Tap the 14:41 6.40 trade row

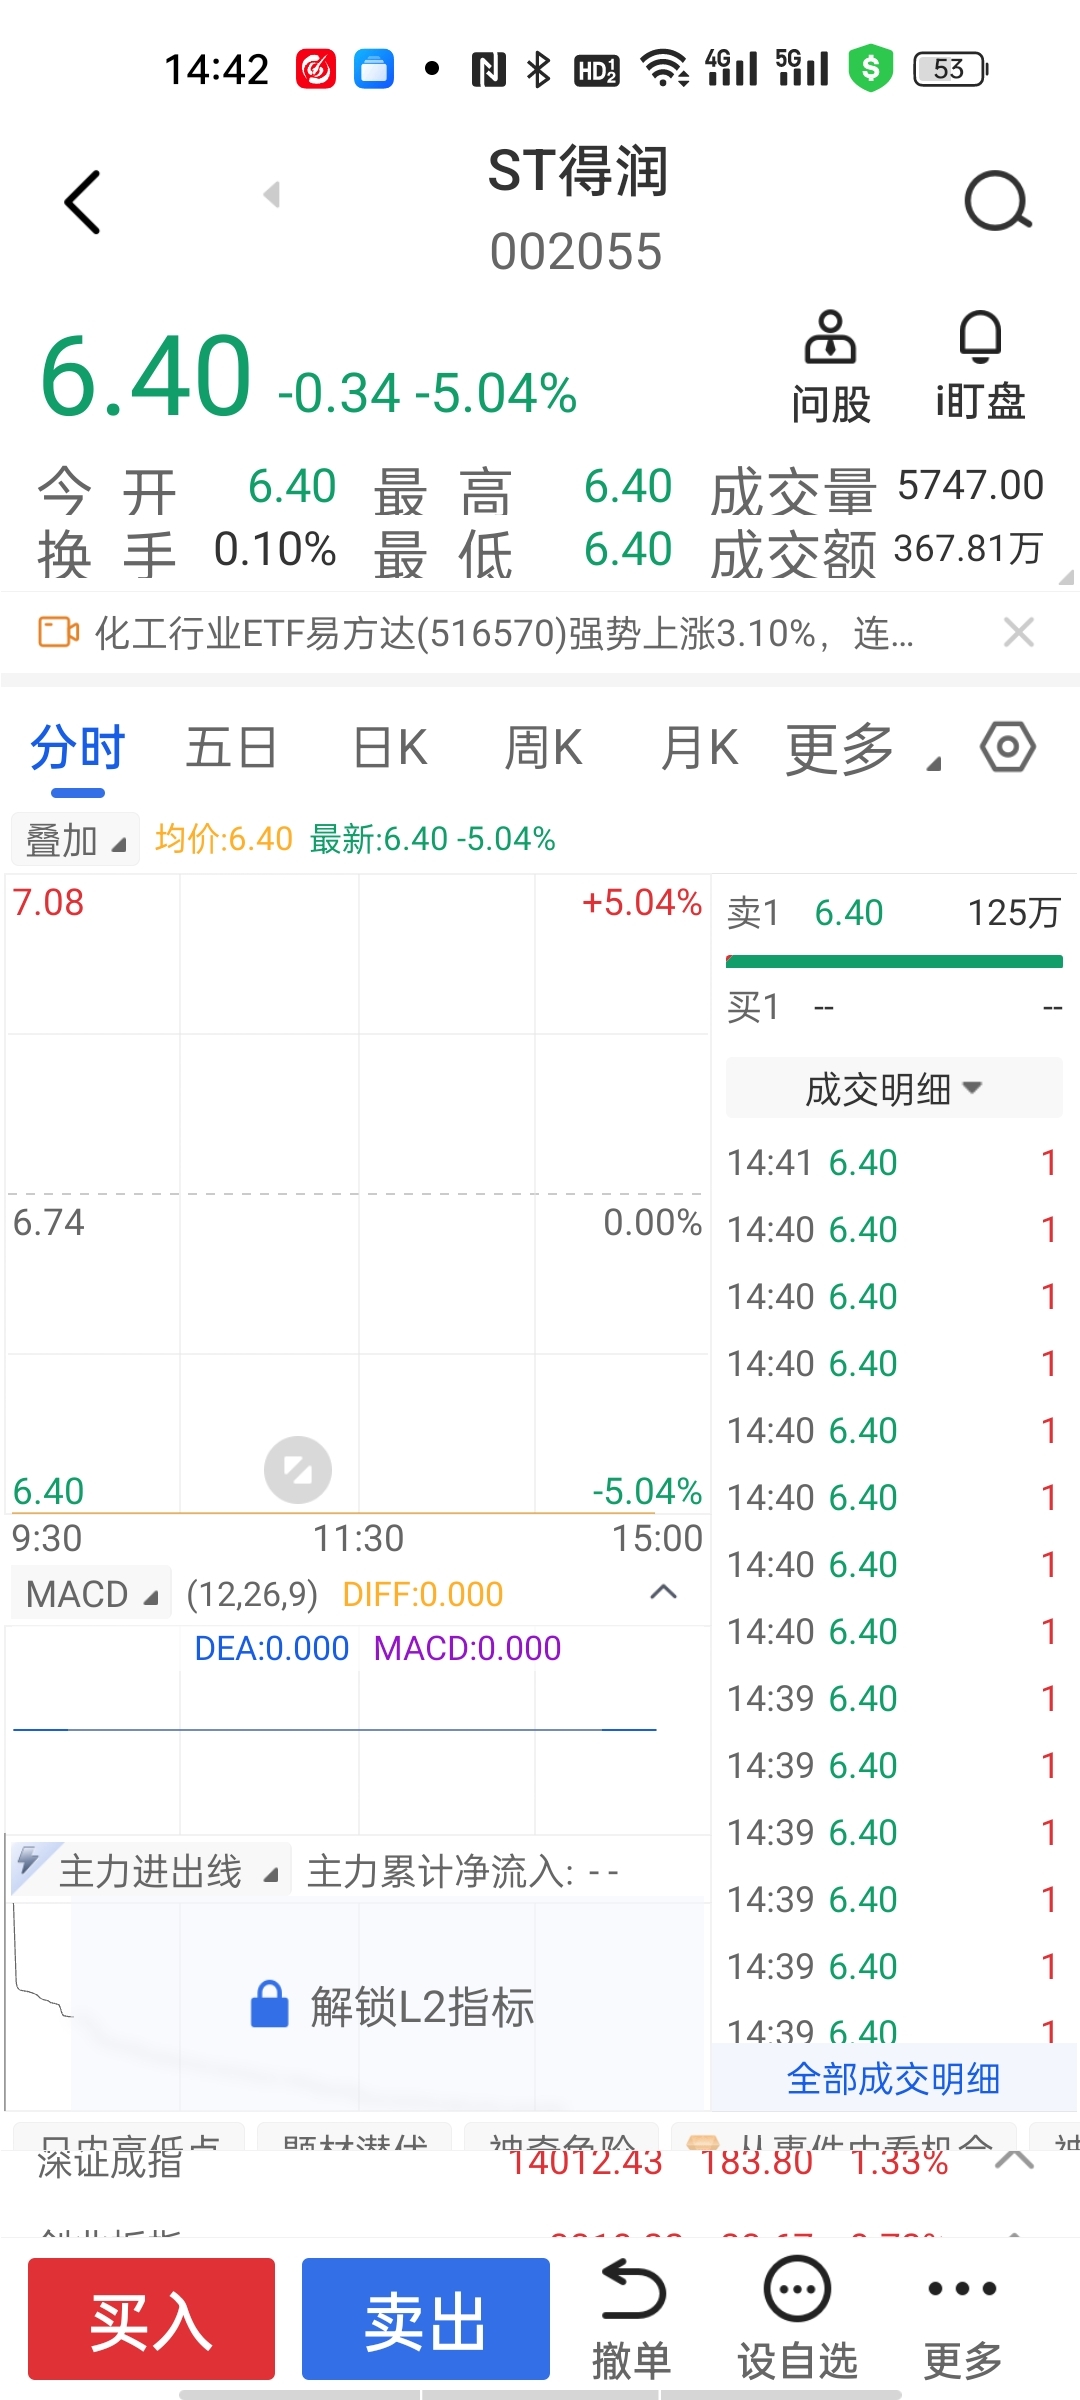point(892,1163)
